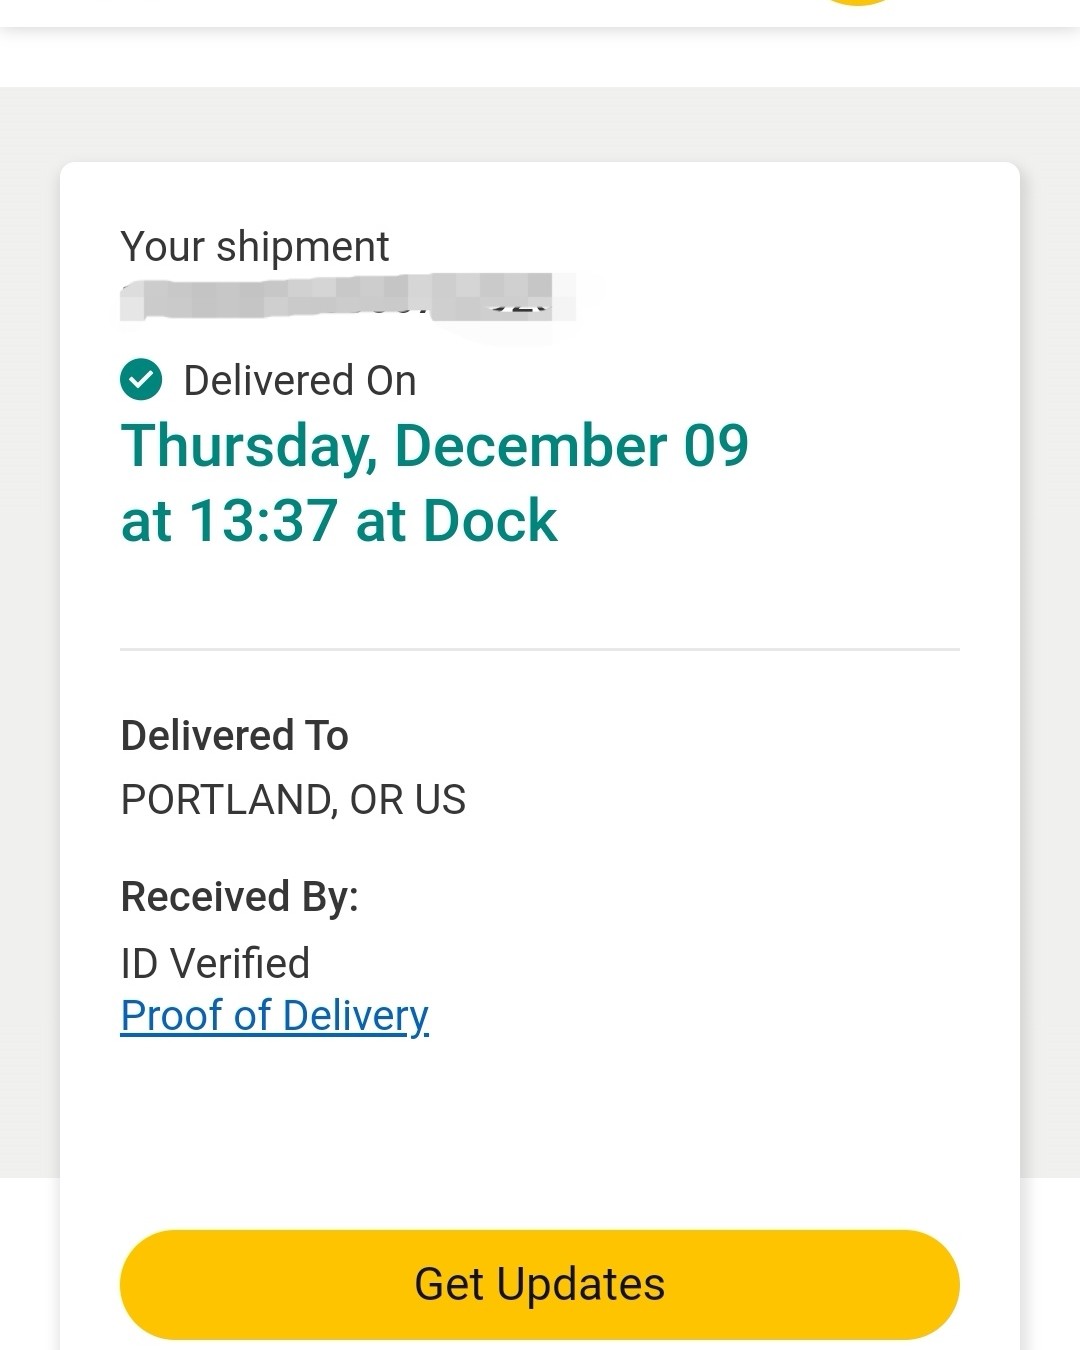Click the horizontal divider under delivery date

tap(540, 650)
